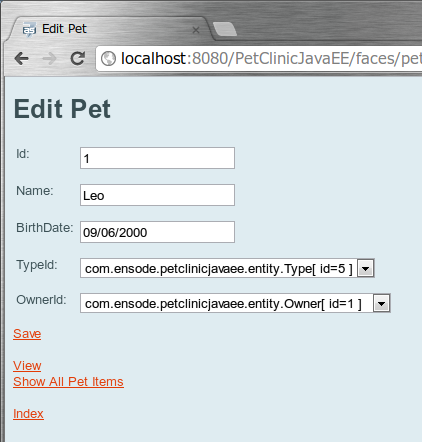422x442 pixels.
Task: Click the TypeId combo box value
Action: 219,268
